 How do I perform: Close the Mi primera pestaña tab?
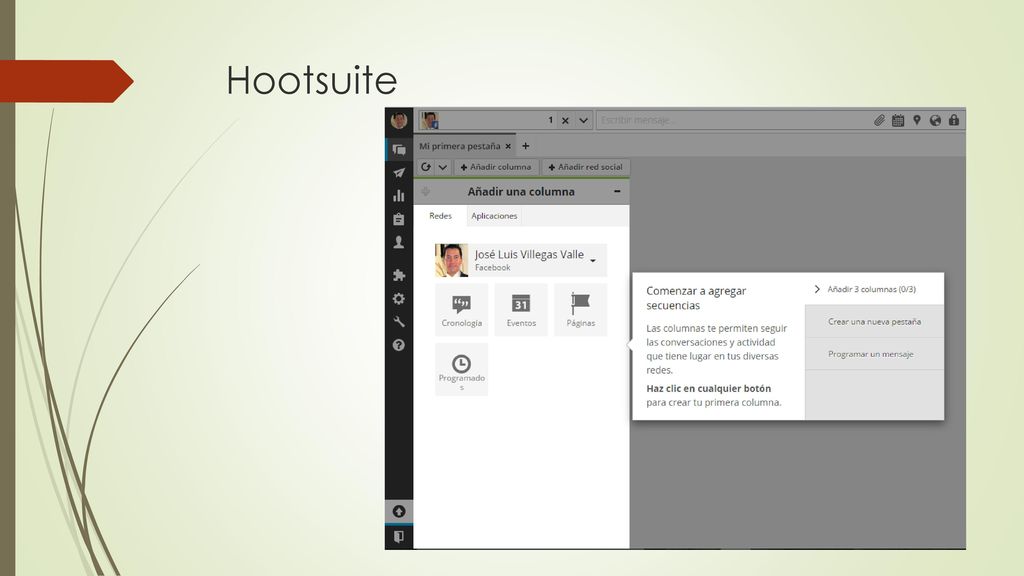pyautogui.click(x=508, y=146)
